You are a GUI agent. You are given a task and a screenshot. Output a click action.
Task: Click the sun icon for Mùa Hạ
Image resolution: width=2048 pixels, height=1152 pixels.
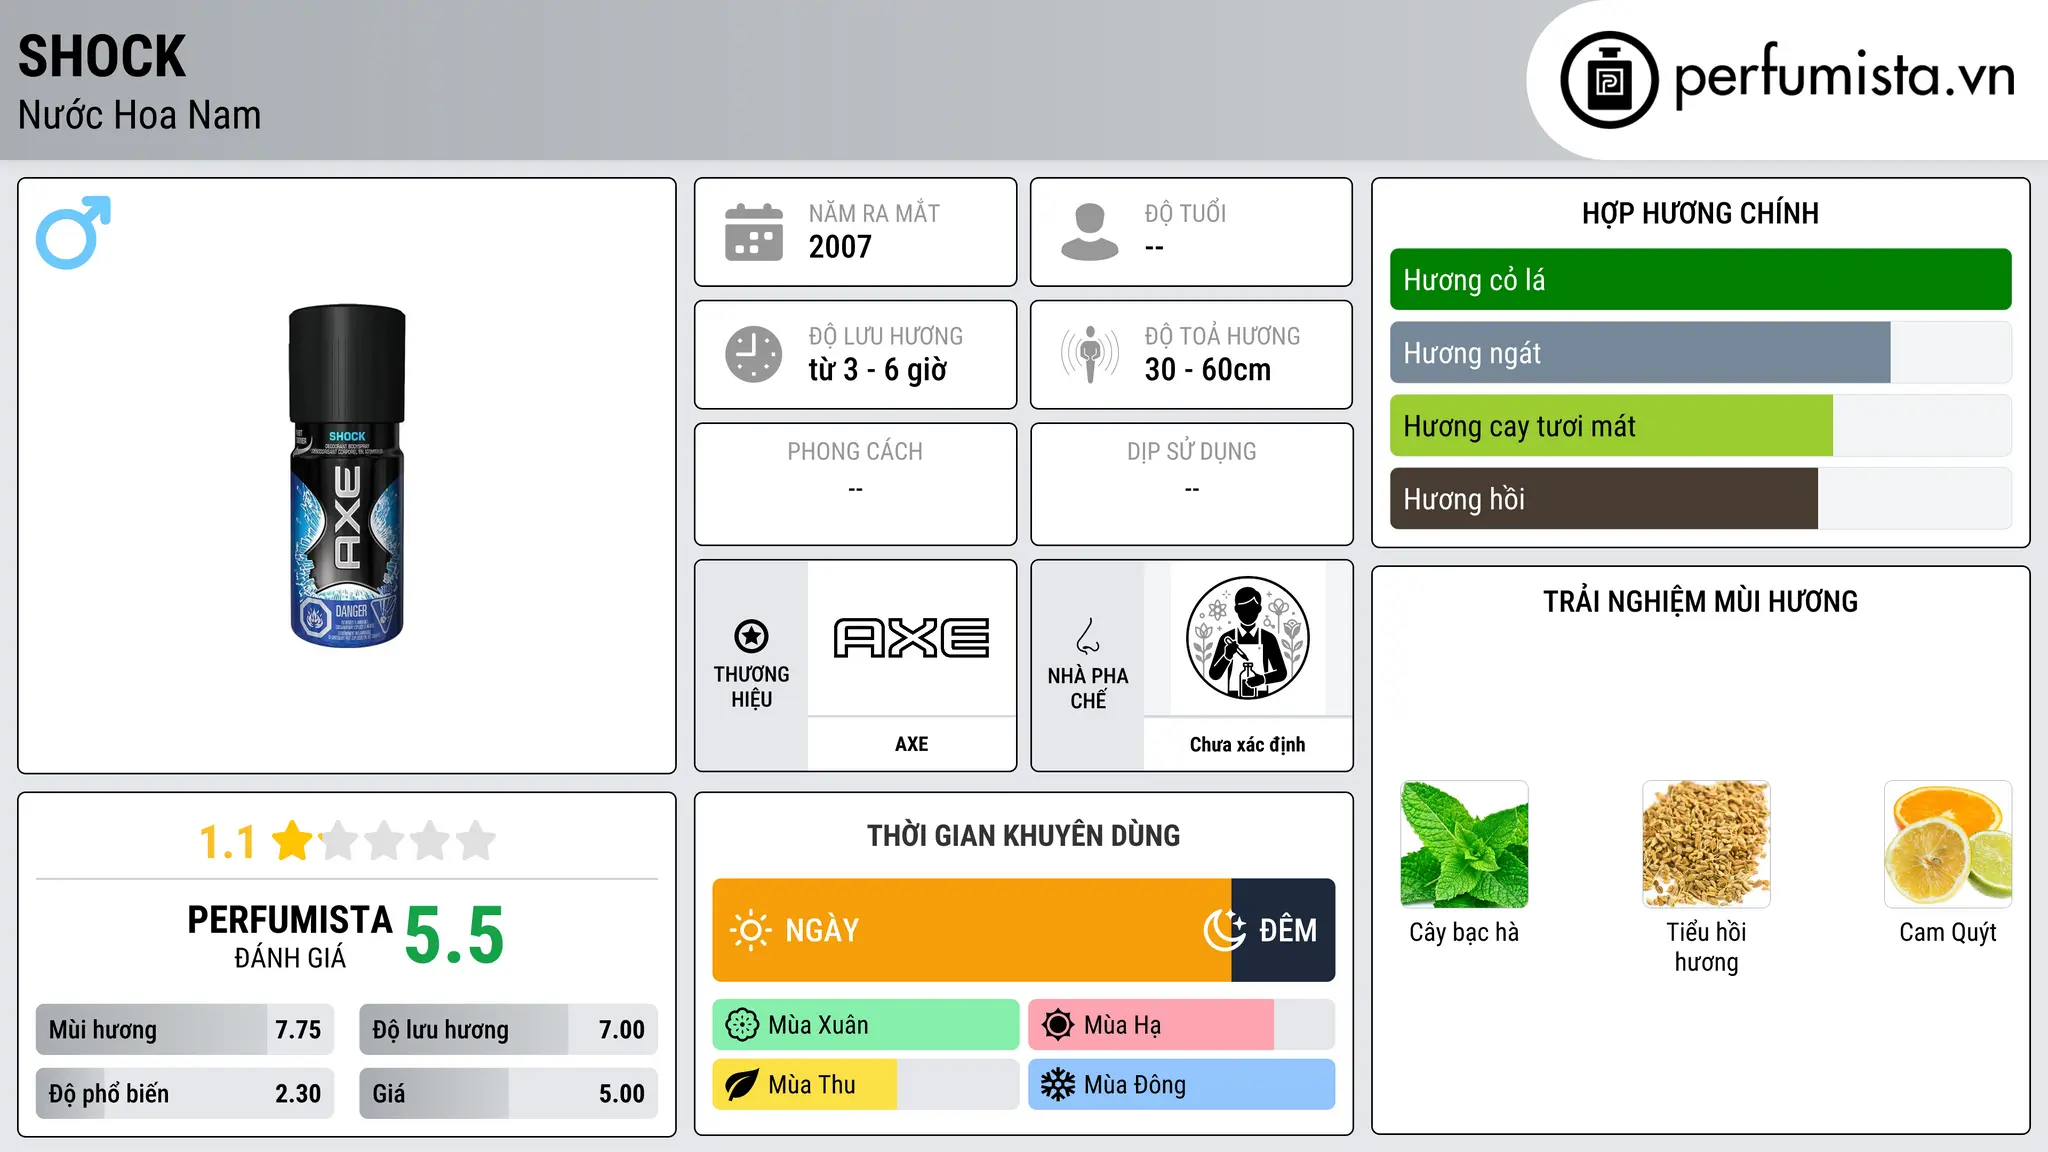pos(1058,1025)
